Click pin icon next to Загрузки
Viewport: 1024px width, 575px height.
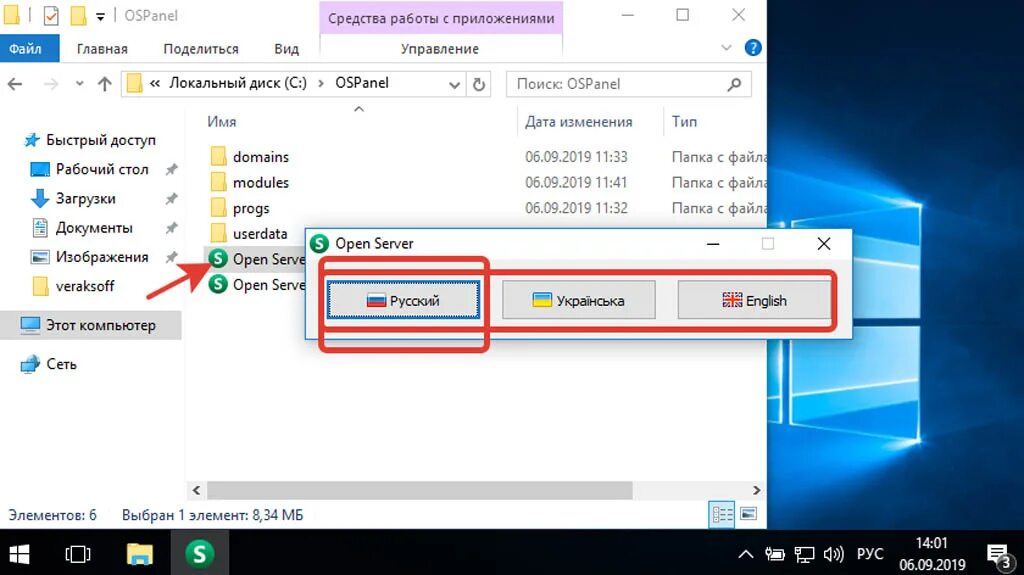pyautogui.click(x=171, y=199)
